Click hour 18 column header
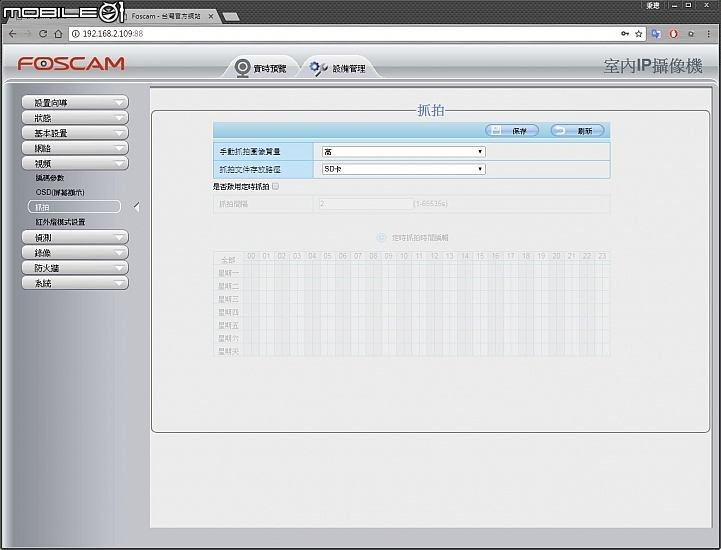The height and width of the screenshot is (550, 721). [x=526, y=256]
